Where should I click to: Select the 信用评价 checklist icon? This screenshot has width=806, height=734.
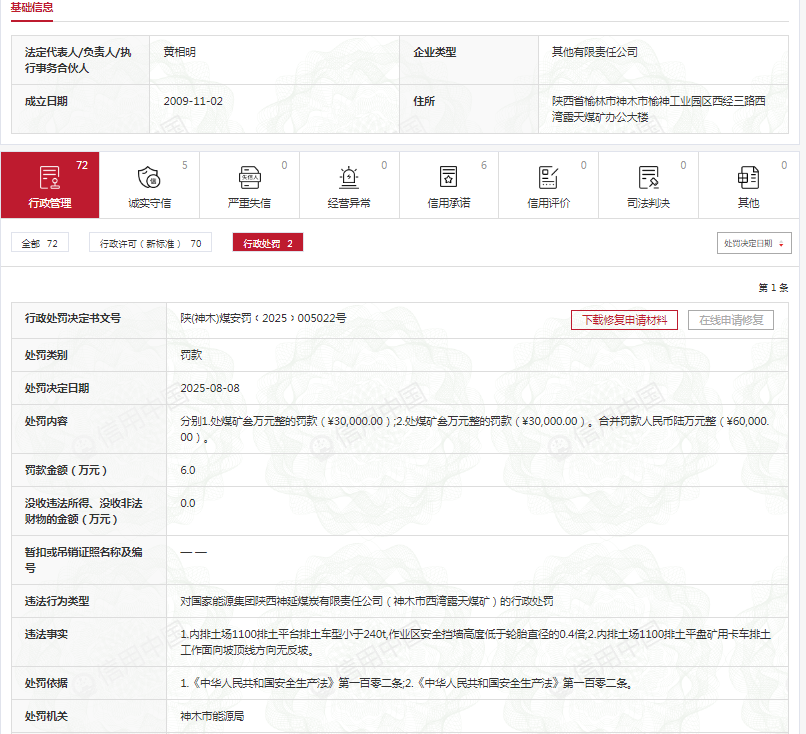548,178
